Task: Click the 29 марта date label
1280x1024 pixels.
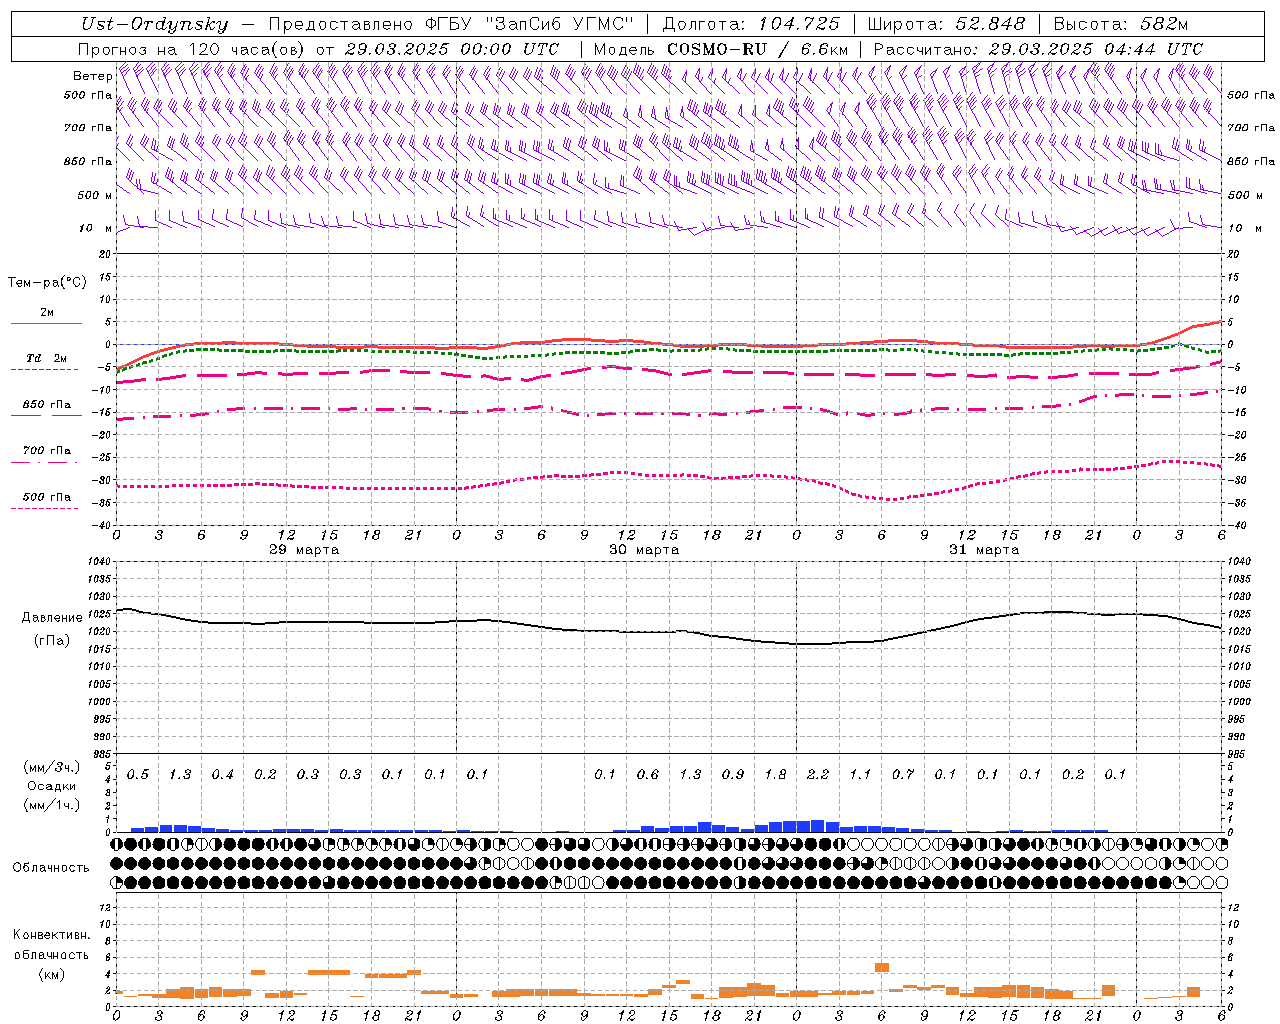Action: point(305,549)
